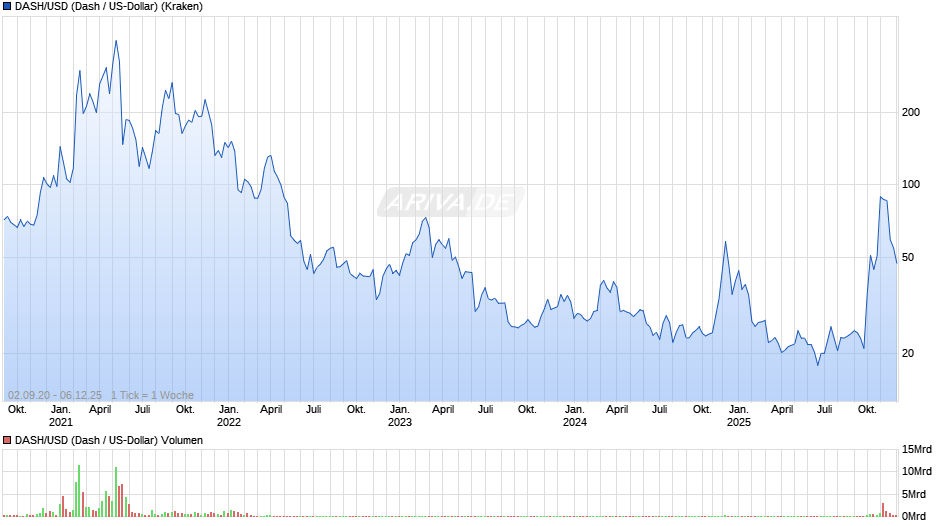Click the tallest green volume bar
This screenshot has height=526, width=940.
click(x=79, y=491)
